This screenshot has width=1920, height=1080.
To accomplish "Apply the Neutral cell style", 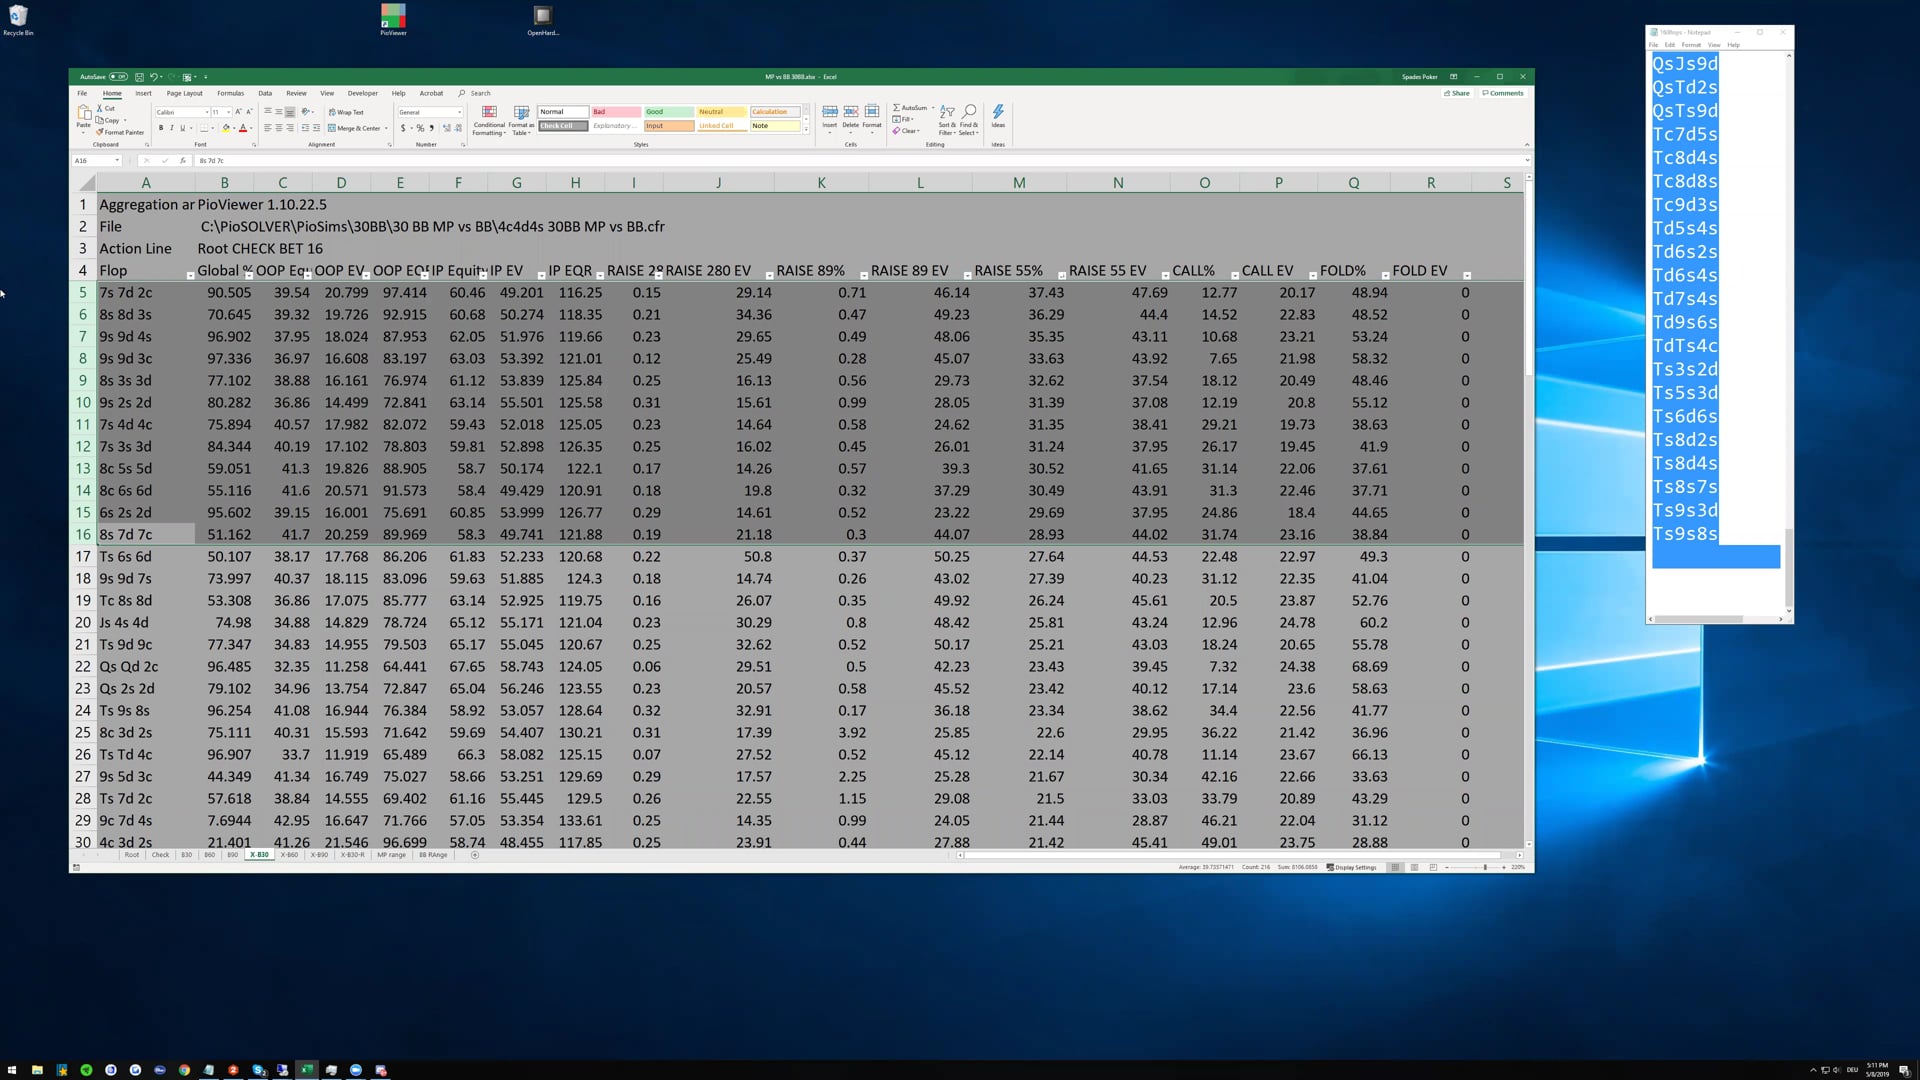I will [x=721, y=112].
